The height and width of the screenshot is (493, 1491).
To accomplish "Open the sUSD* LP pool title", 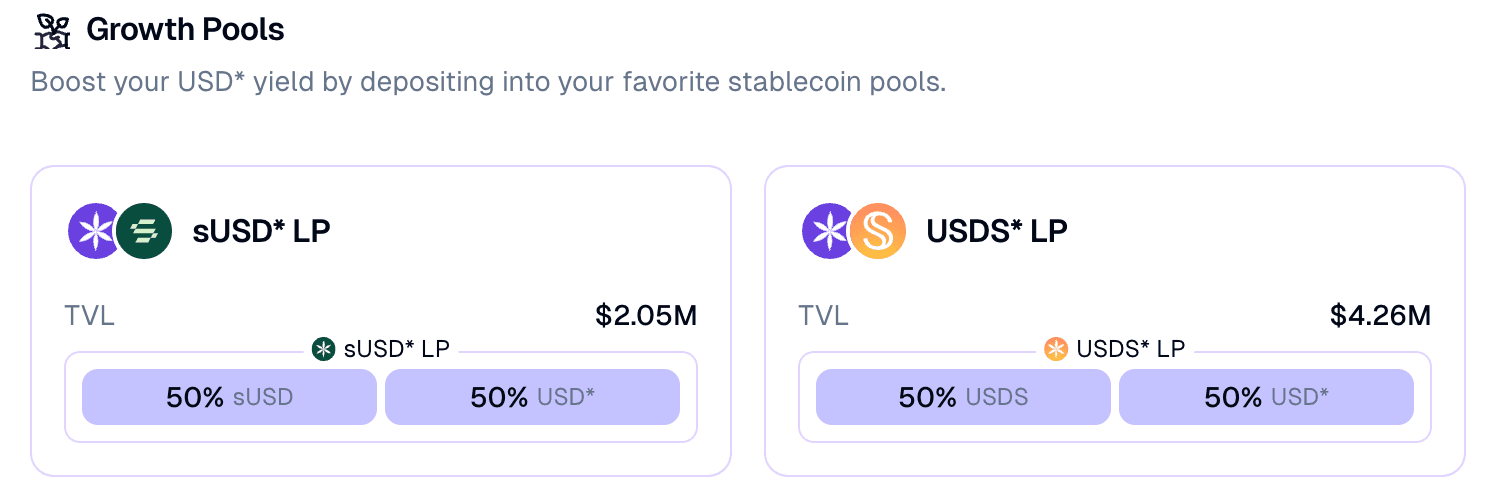I will pyautogui.click(x=261, y=232).
